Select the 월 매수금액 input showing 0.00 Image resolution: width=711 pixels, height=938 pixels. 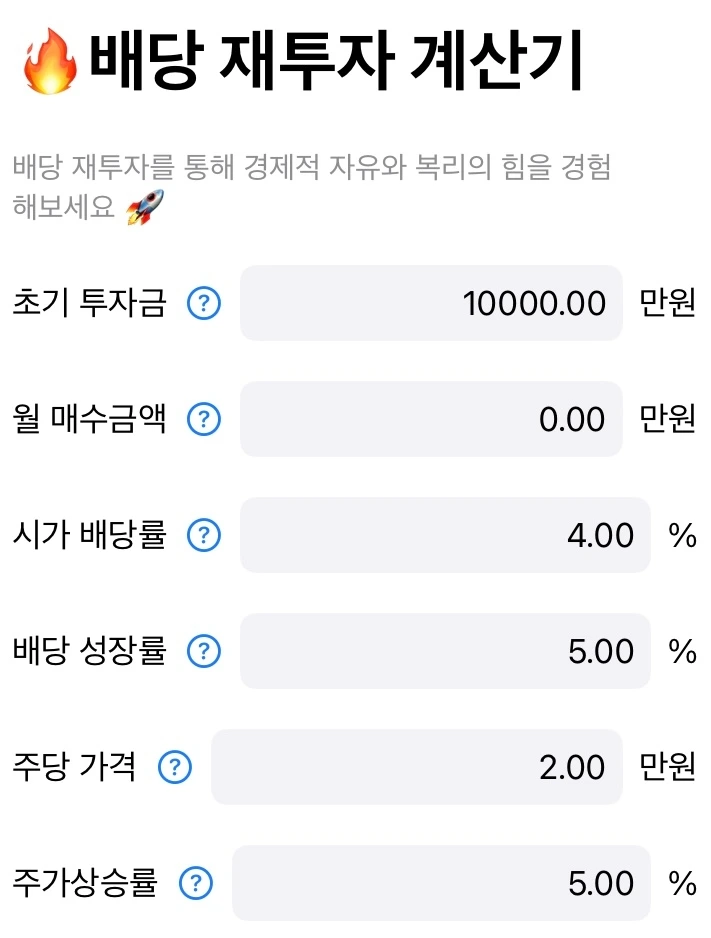pos(431,419)
